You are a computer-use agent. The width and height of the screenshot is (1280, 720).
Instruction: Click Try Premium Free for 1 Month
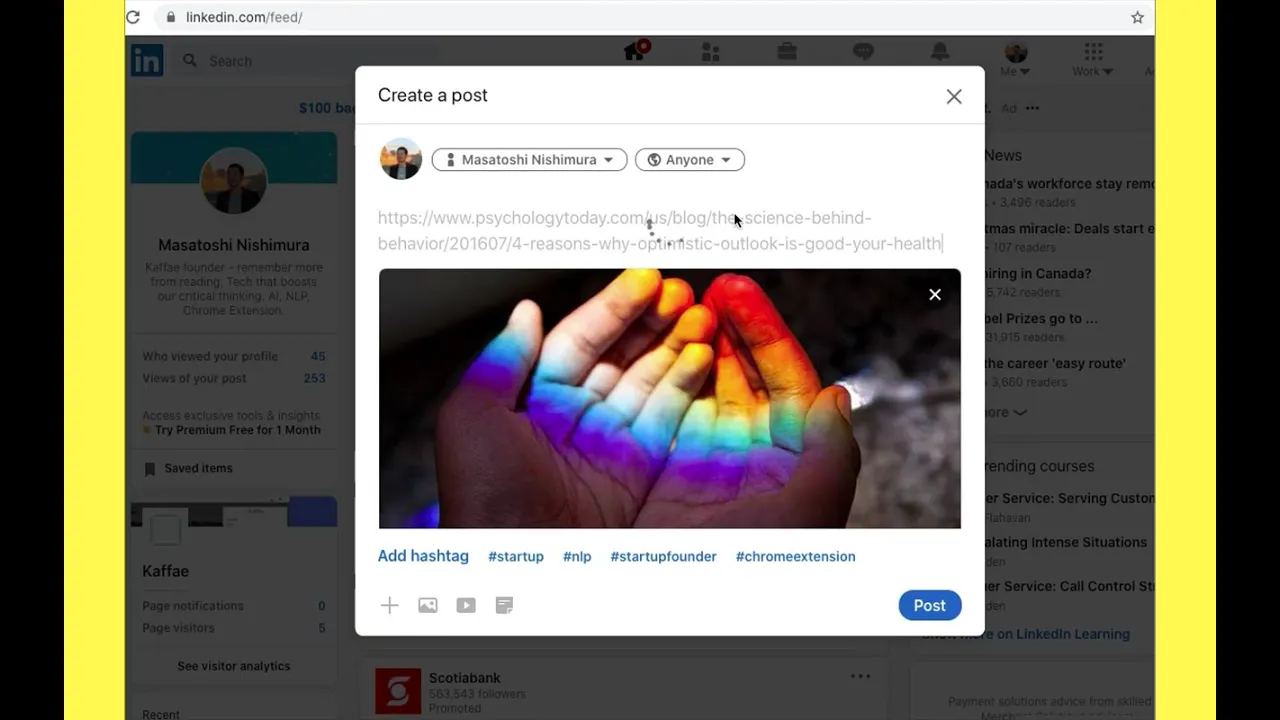pyautogui.click(x=238, y=430)
